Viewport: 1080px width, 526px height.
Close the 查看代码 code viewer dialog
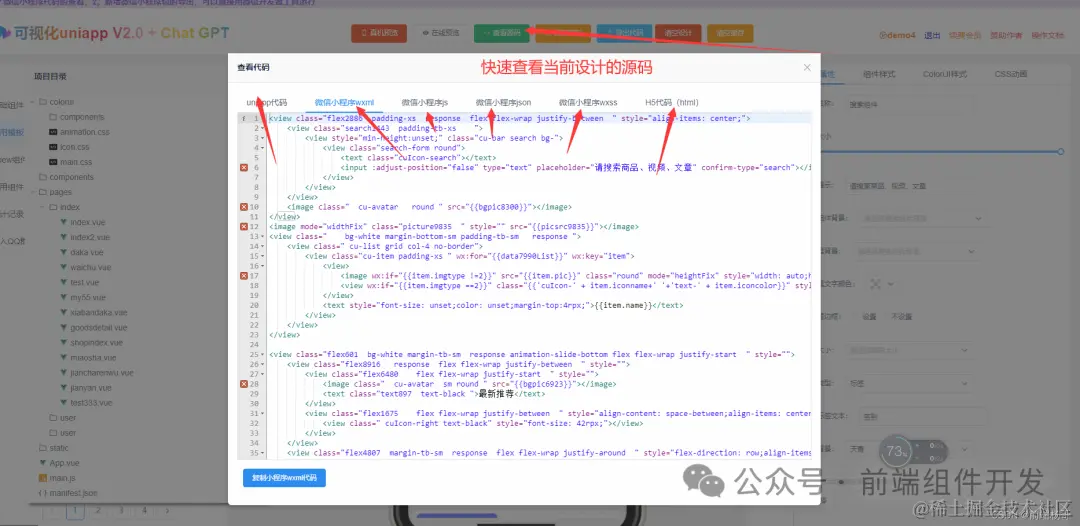click(x=807, y=67)
